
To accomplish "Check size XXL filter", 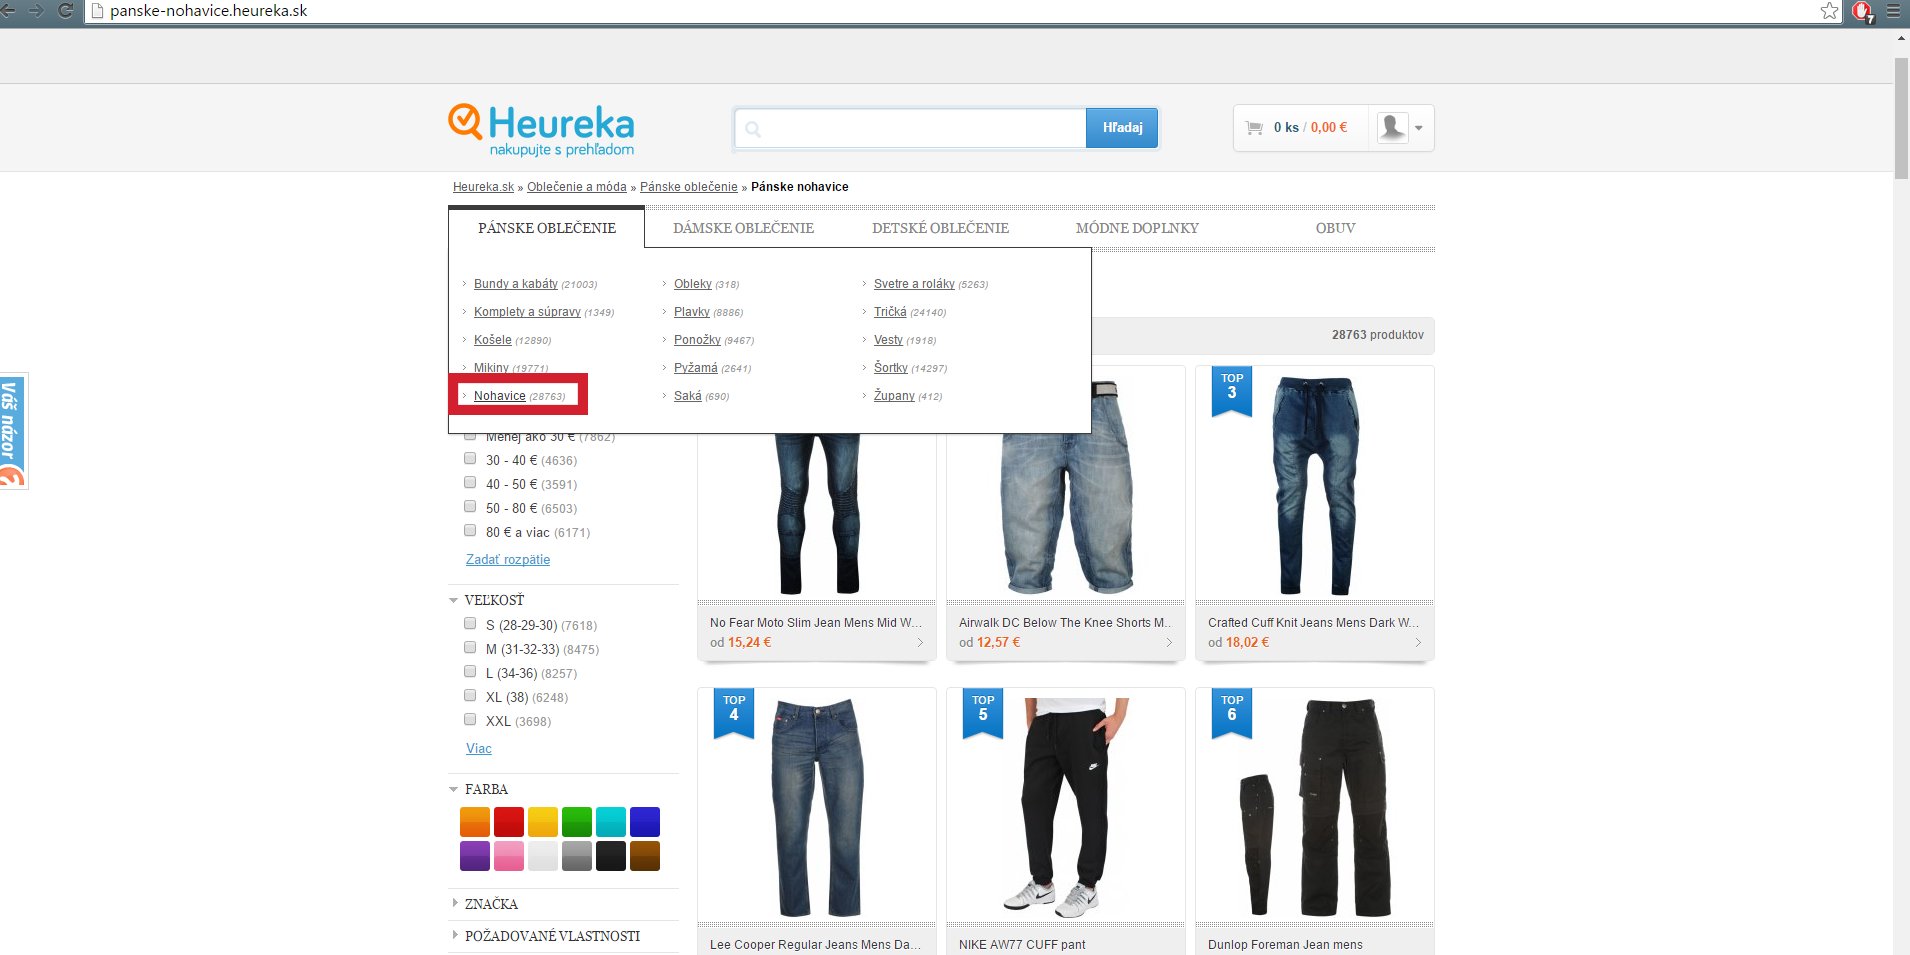I will tap(470, 720).
